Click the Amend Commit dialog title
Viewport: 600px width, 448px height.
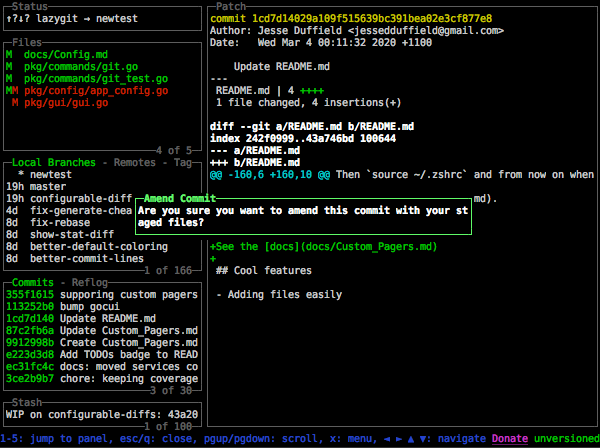coord(180,198)
